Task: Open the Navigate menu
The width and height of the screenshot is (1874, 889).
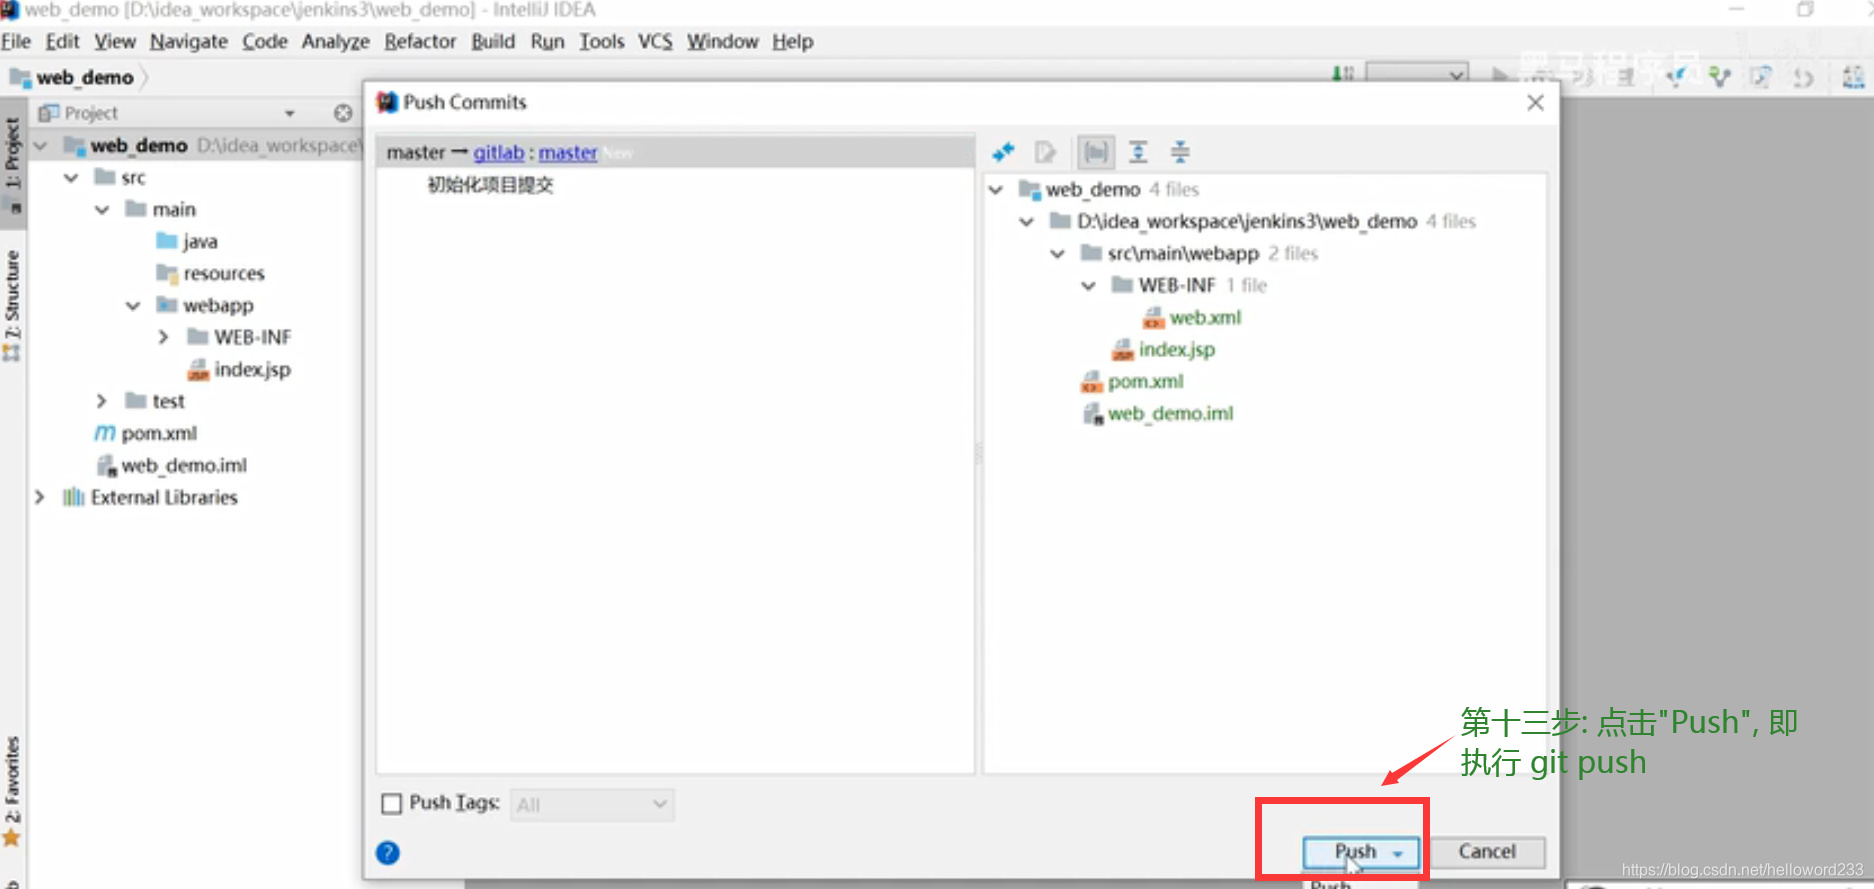Action: point(189,41)
